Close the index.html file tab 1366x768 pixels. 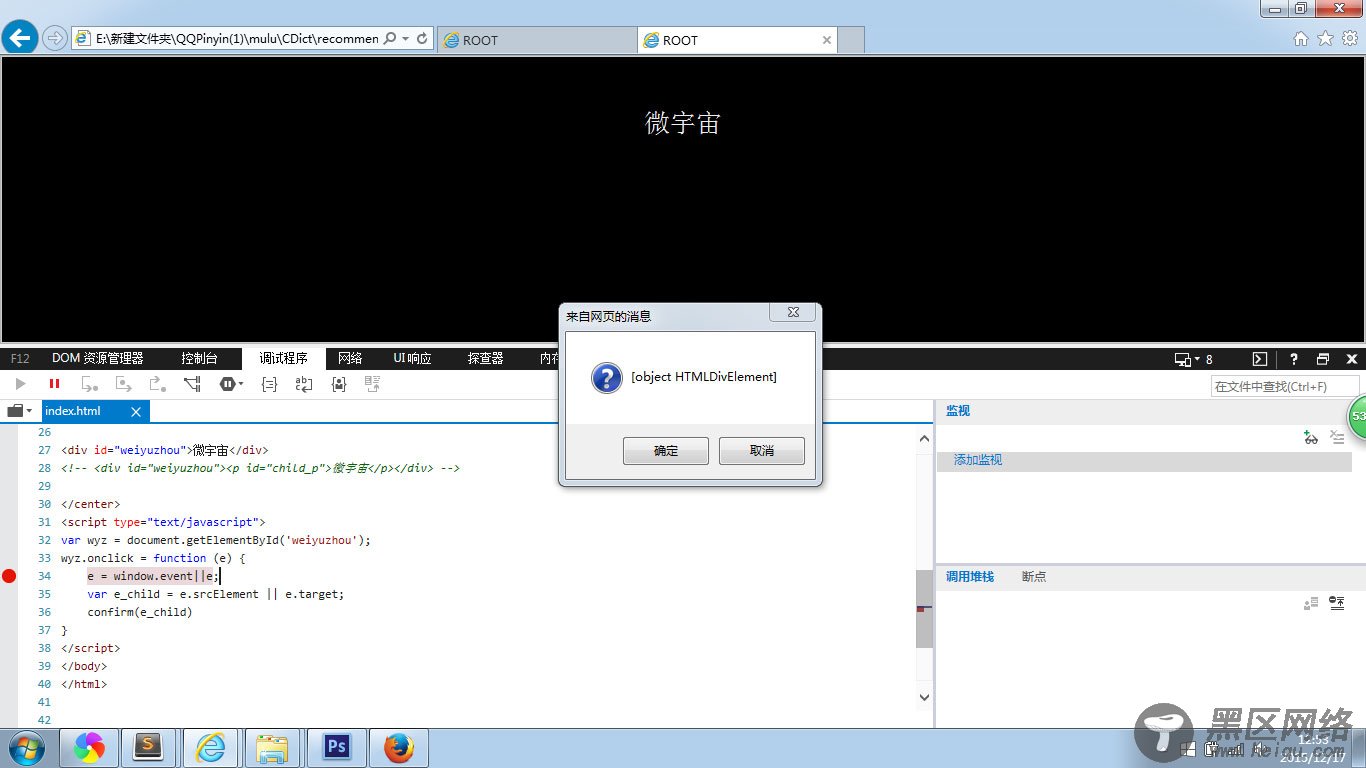[x=136, y=411]
